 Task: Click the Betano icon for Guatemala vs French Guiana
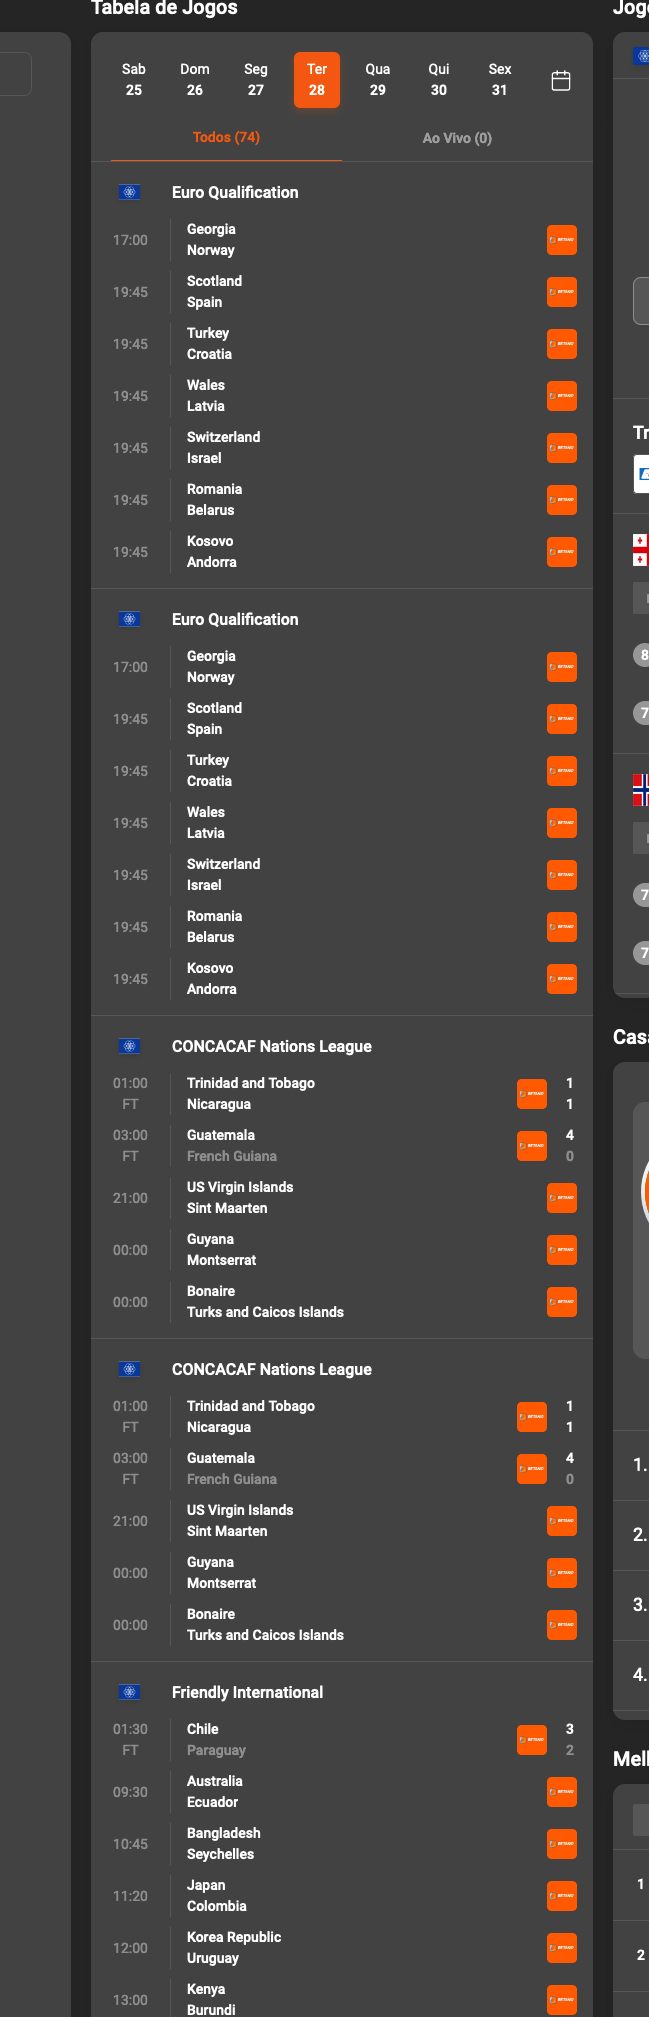pos(532,1146)
